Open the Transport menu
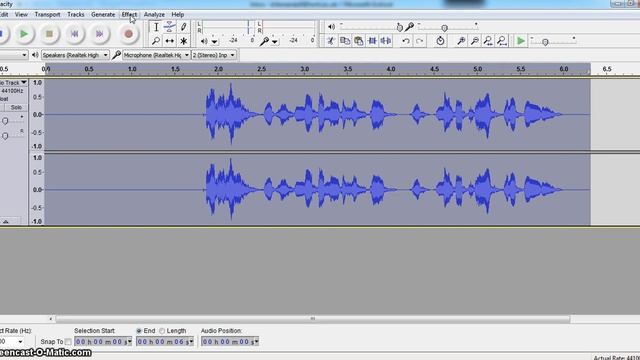 coord(47,14)
